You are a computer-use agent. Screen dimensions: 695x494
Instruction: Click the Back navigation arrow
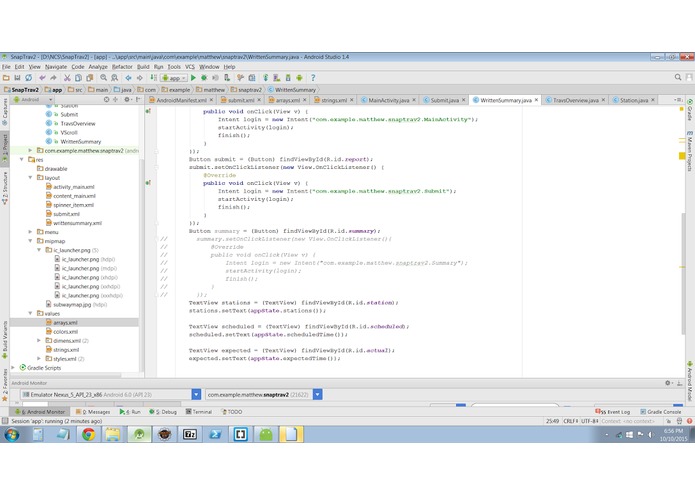(128, 78)
